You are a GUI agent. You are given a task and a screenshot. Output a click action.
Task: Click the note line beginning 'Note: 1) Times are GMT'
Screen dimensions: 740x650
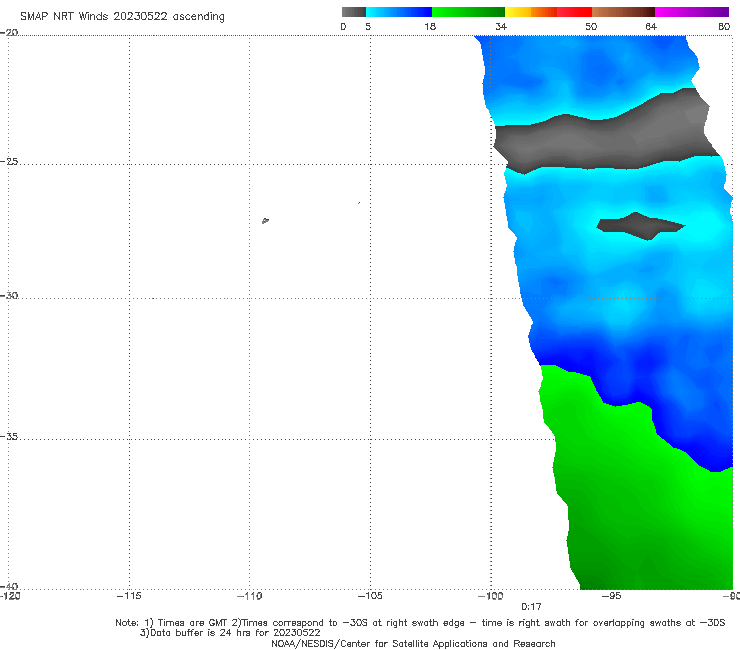[x=420, y=623]
